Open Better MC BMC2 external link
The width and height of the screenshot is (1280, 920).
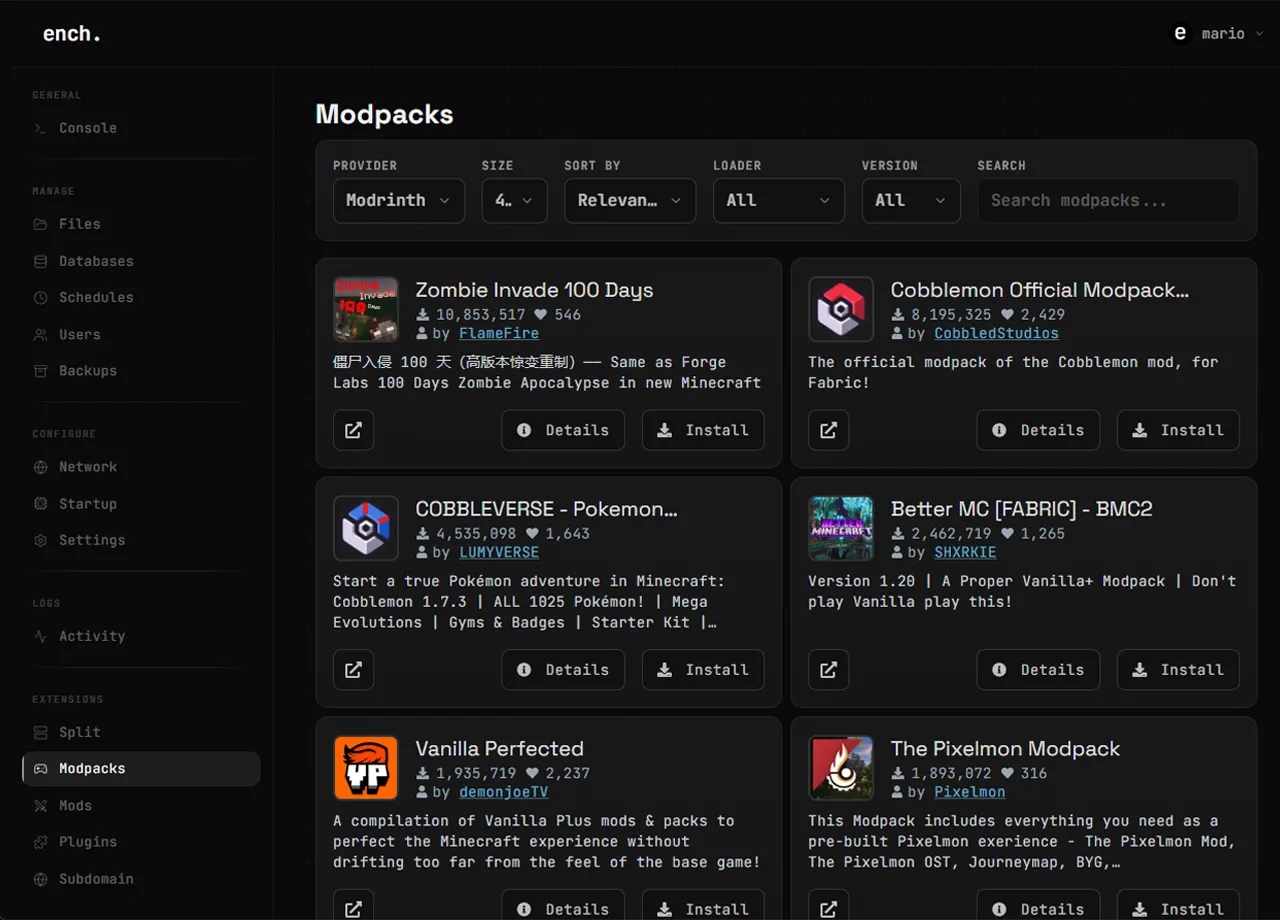(x=828, y=670)
